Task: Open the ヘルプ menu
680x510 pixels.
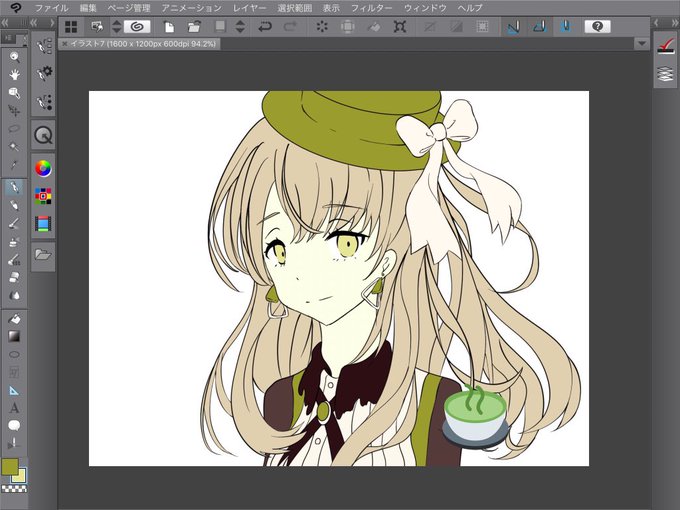Action: 470,8
